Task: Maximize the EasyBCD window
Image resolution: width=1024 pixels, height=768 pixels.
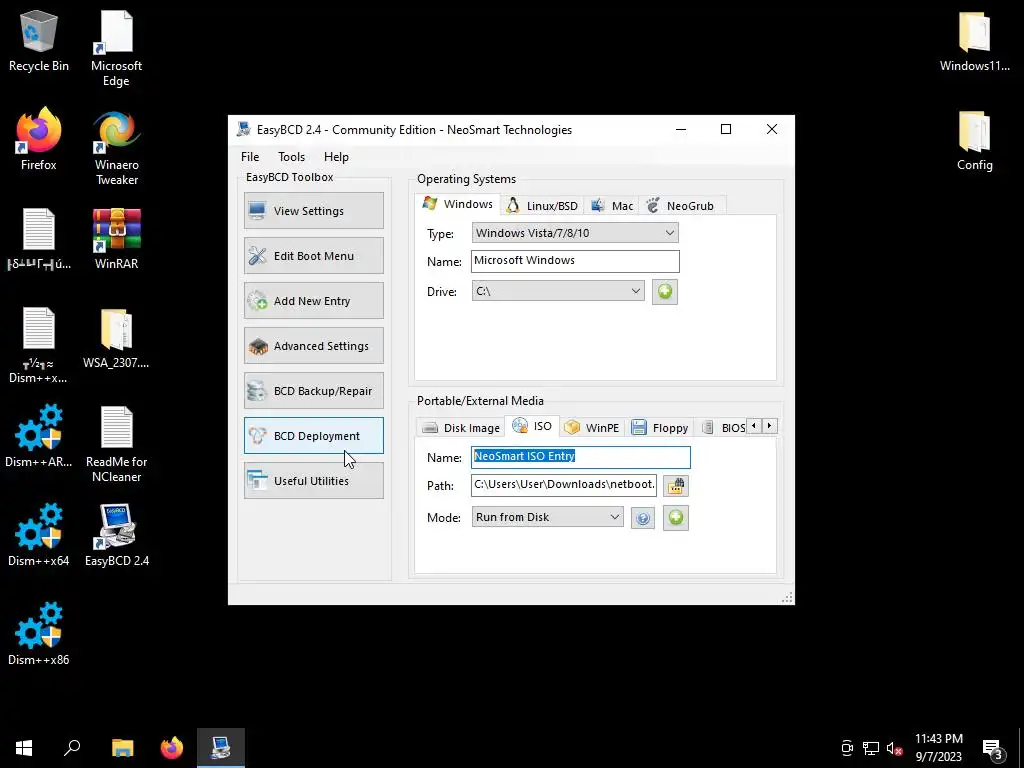Action: tap(726, 129)
